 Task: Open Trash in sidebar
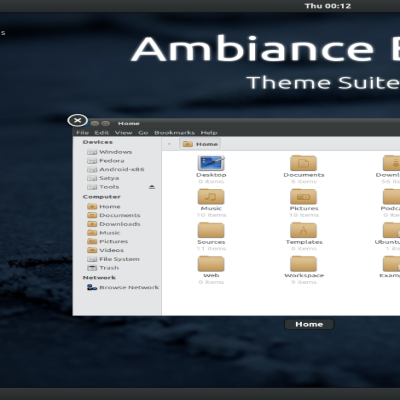(x=103, y=268)
